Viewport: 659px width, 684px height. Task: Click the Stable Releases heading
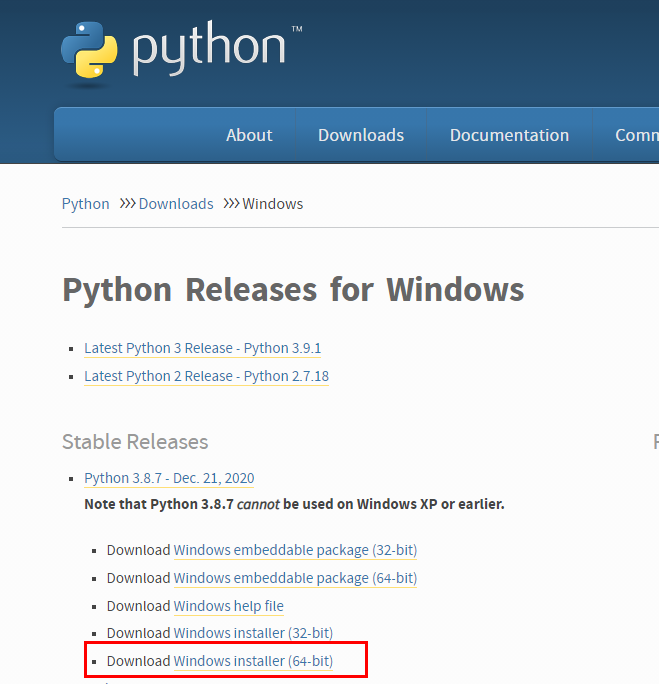coord(135,441)
